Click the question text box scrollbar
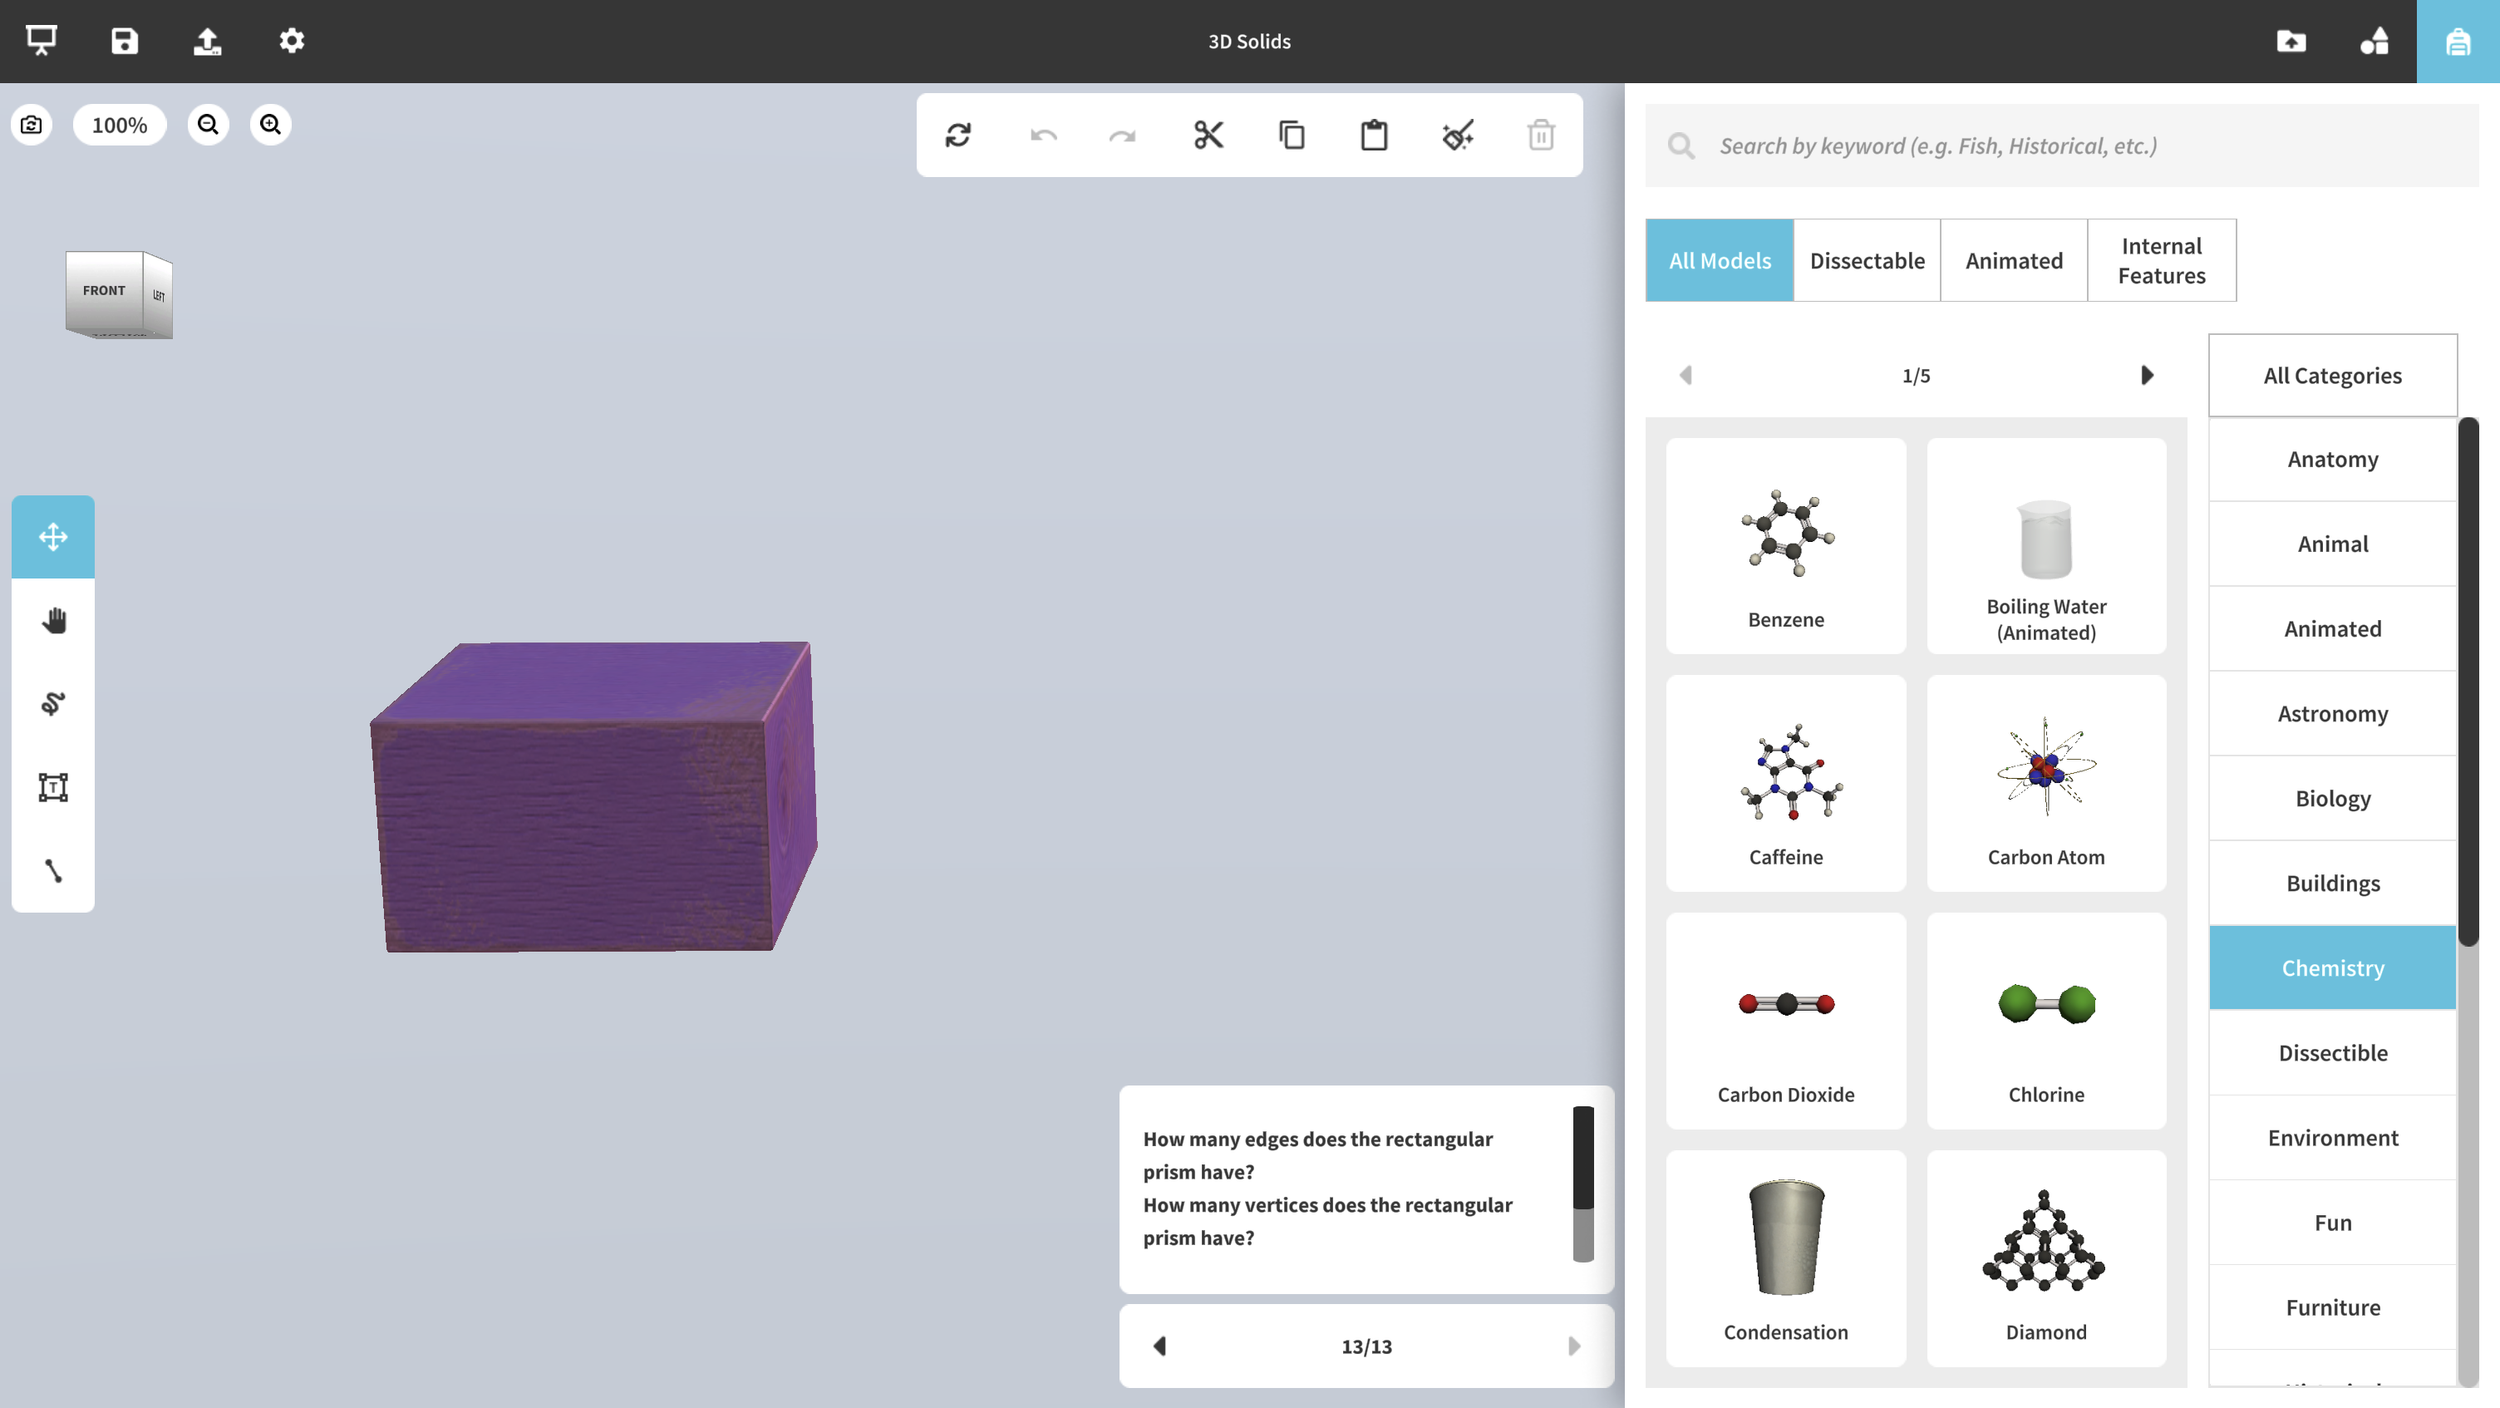This screenshot has height=1408, width=2500. click(x=1583, y=1158)
